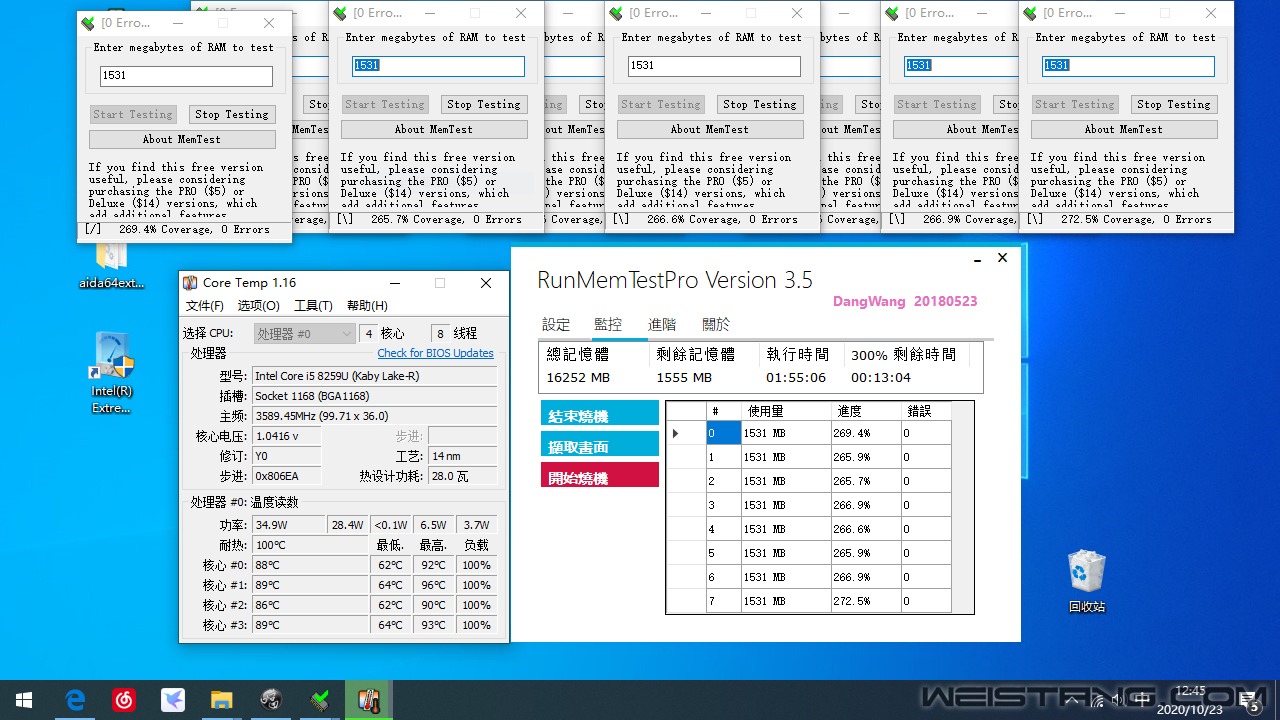Open the white bird app in the taskbar
The image size is (1280, 720).
click(x=173, y=700)
